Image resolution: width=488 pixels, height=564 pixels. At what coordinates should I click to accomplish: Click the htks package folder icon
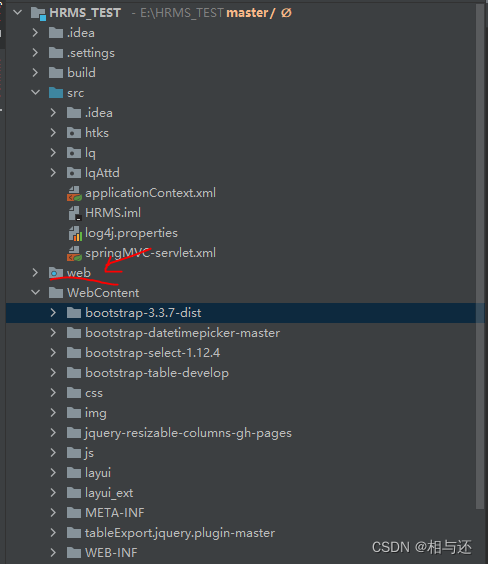(74, 133)
